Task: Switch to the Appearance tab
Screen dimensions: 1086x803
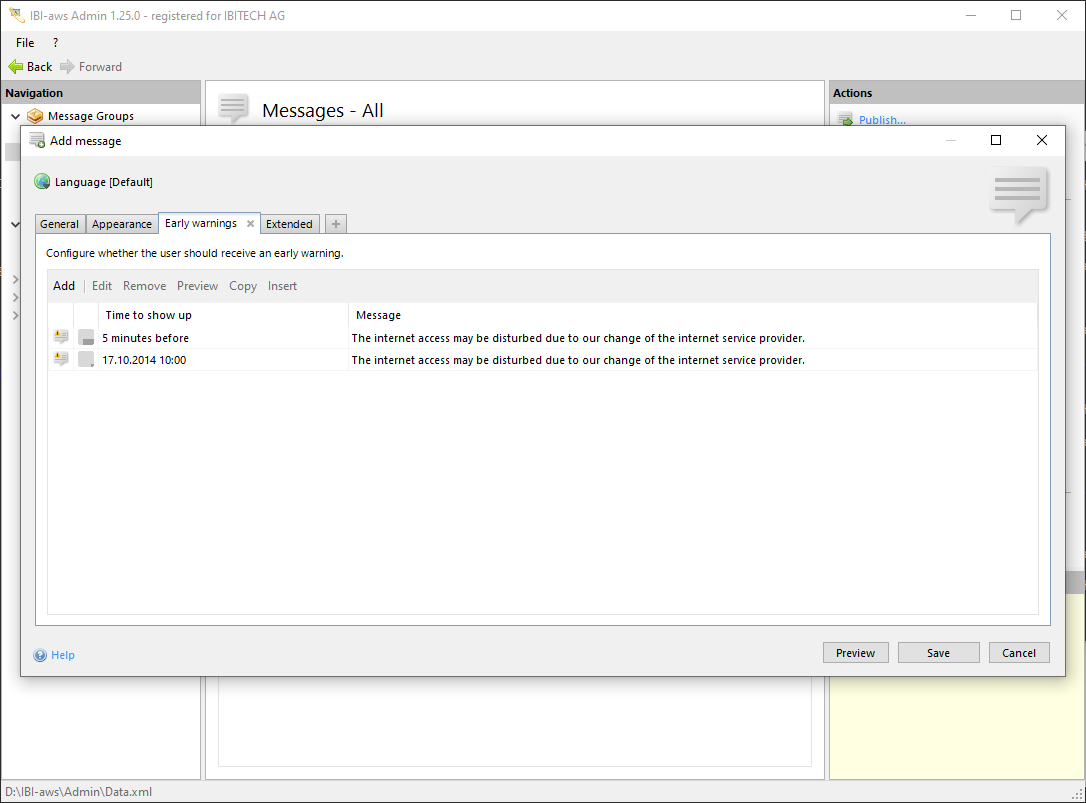Action: click(122, 224)
